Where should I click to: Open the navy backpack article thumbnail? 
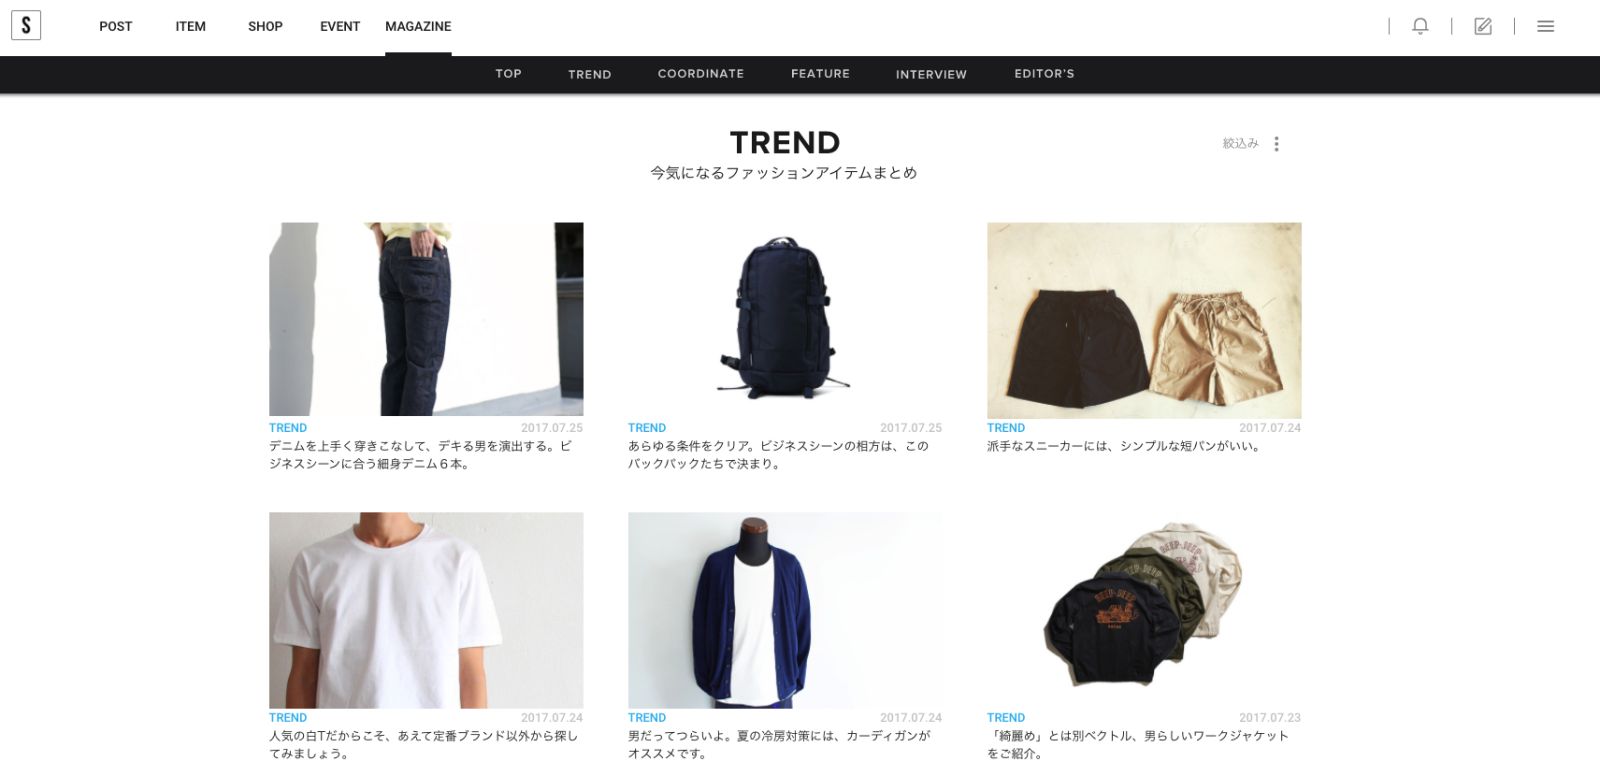785,319
